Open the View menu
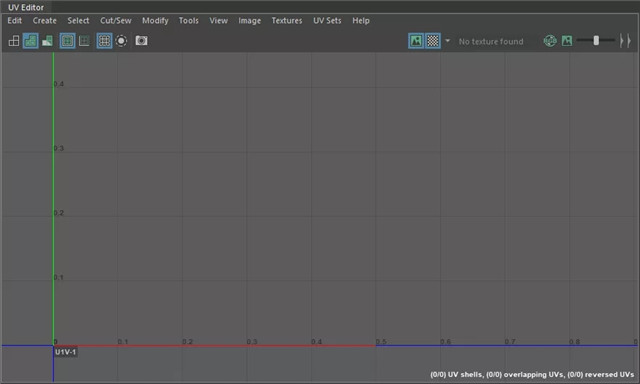 point(219,20)
